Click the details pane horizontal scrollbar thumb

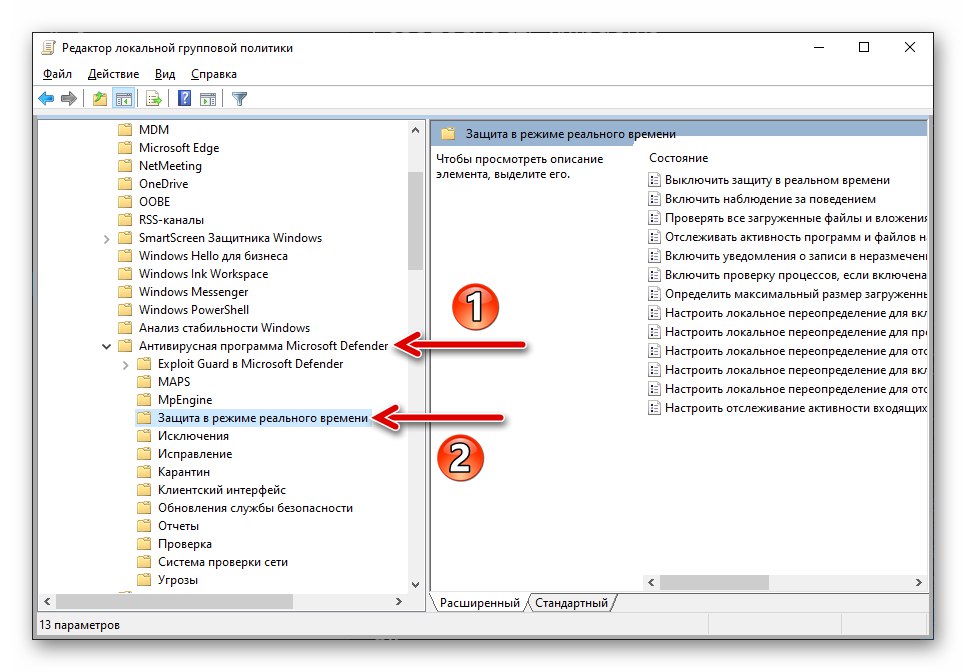[715, 582]
